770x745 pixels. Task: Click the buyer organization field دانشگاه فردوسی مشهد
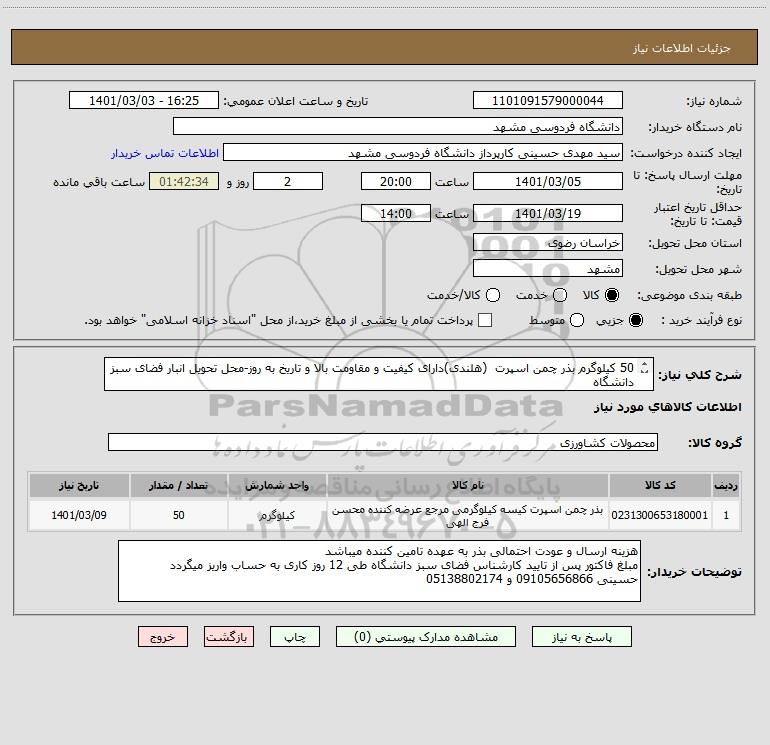398,127
